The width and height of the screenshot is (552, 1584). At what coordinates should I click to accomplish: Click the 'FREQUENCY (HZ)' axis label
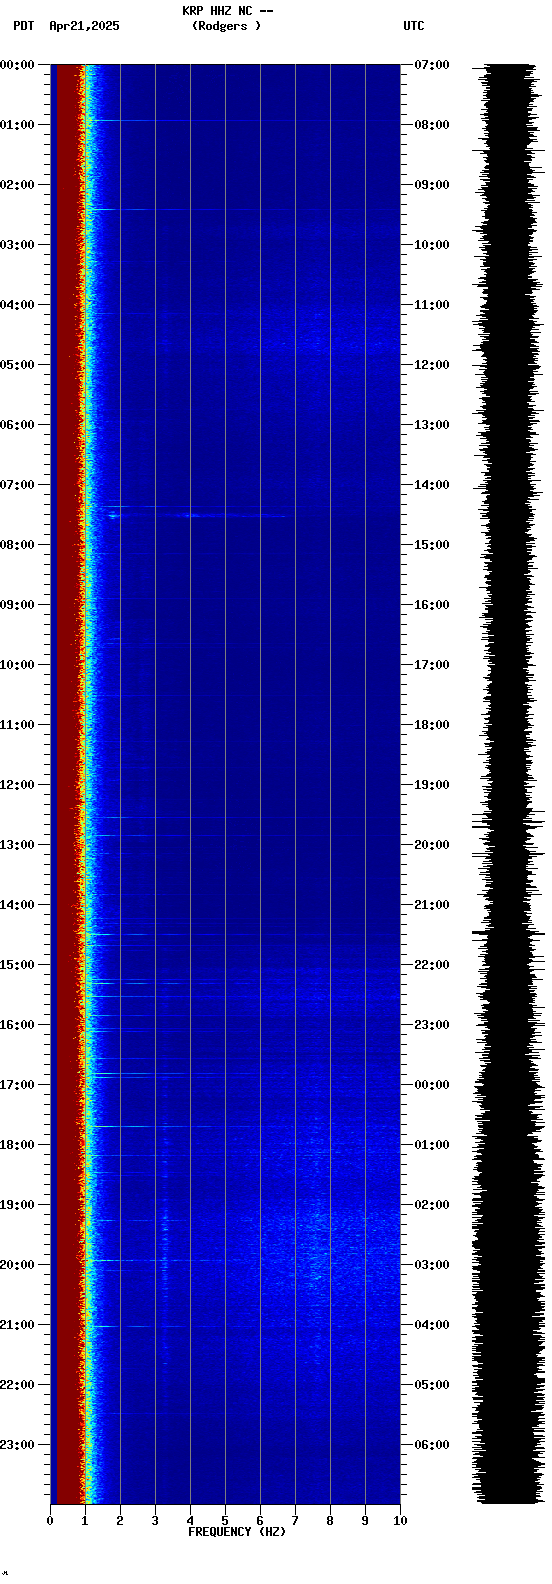point(237,1532)
